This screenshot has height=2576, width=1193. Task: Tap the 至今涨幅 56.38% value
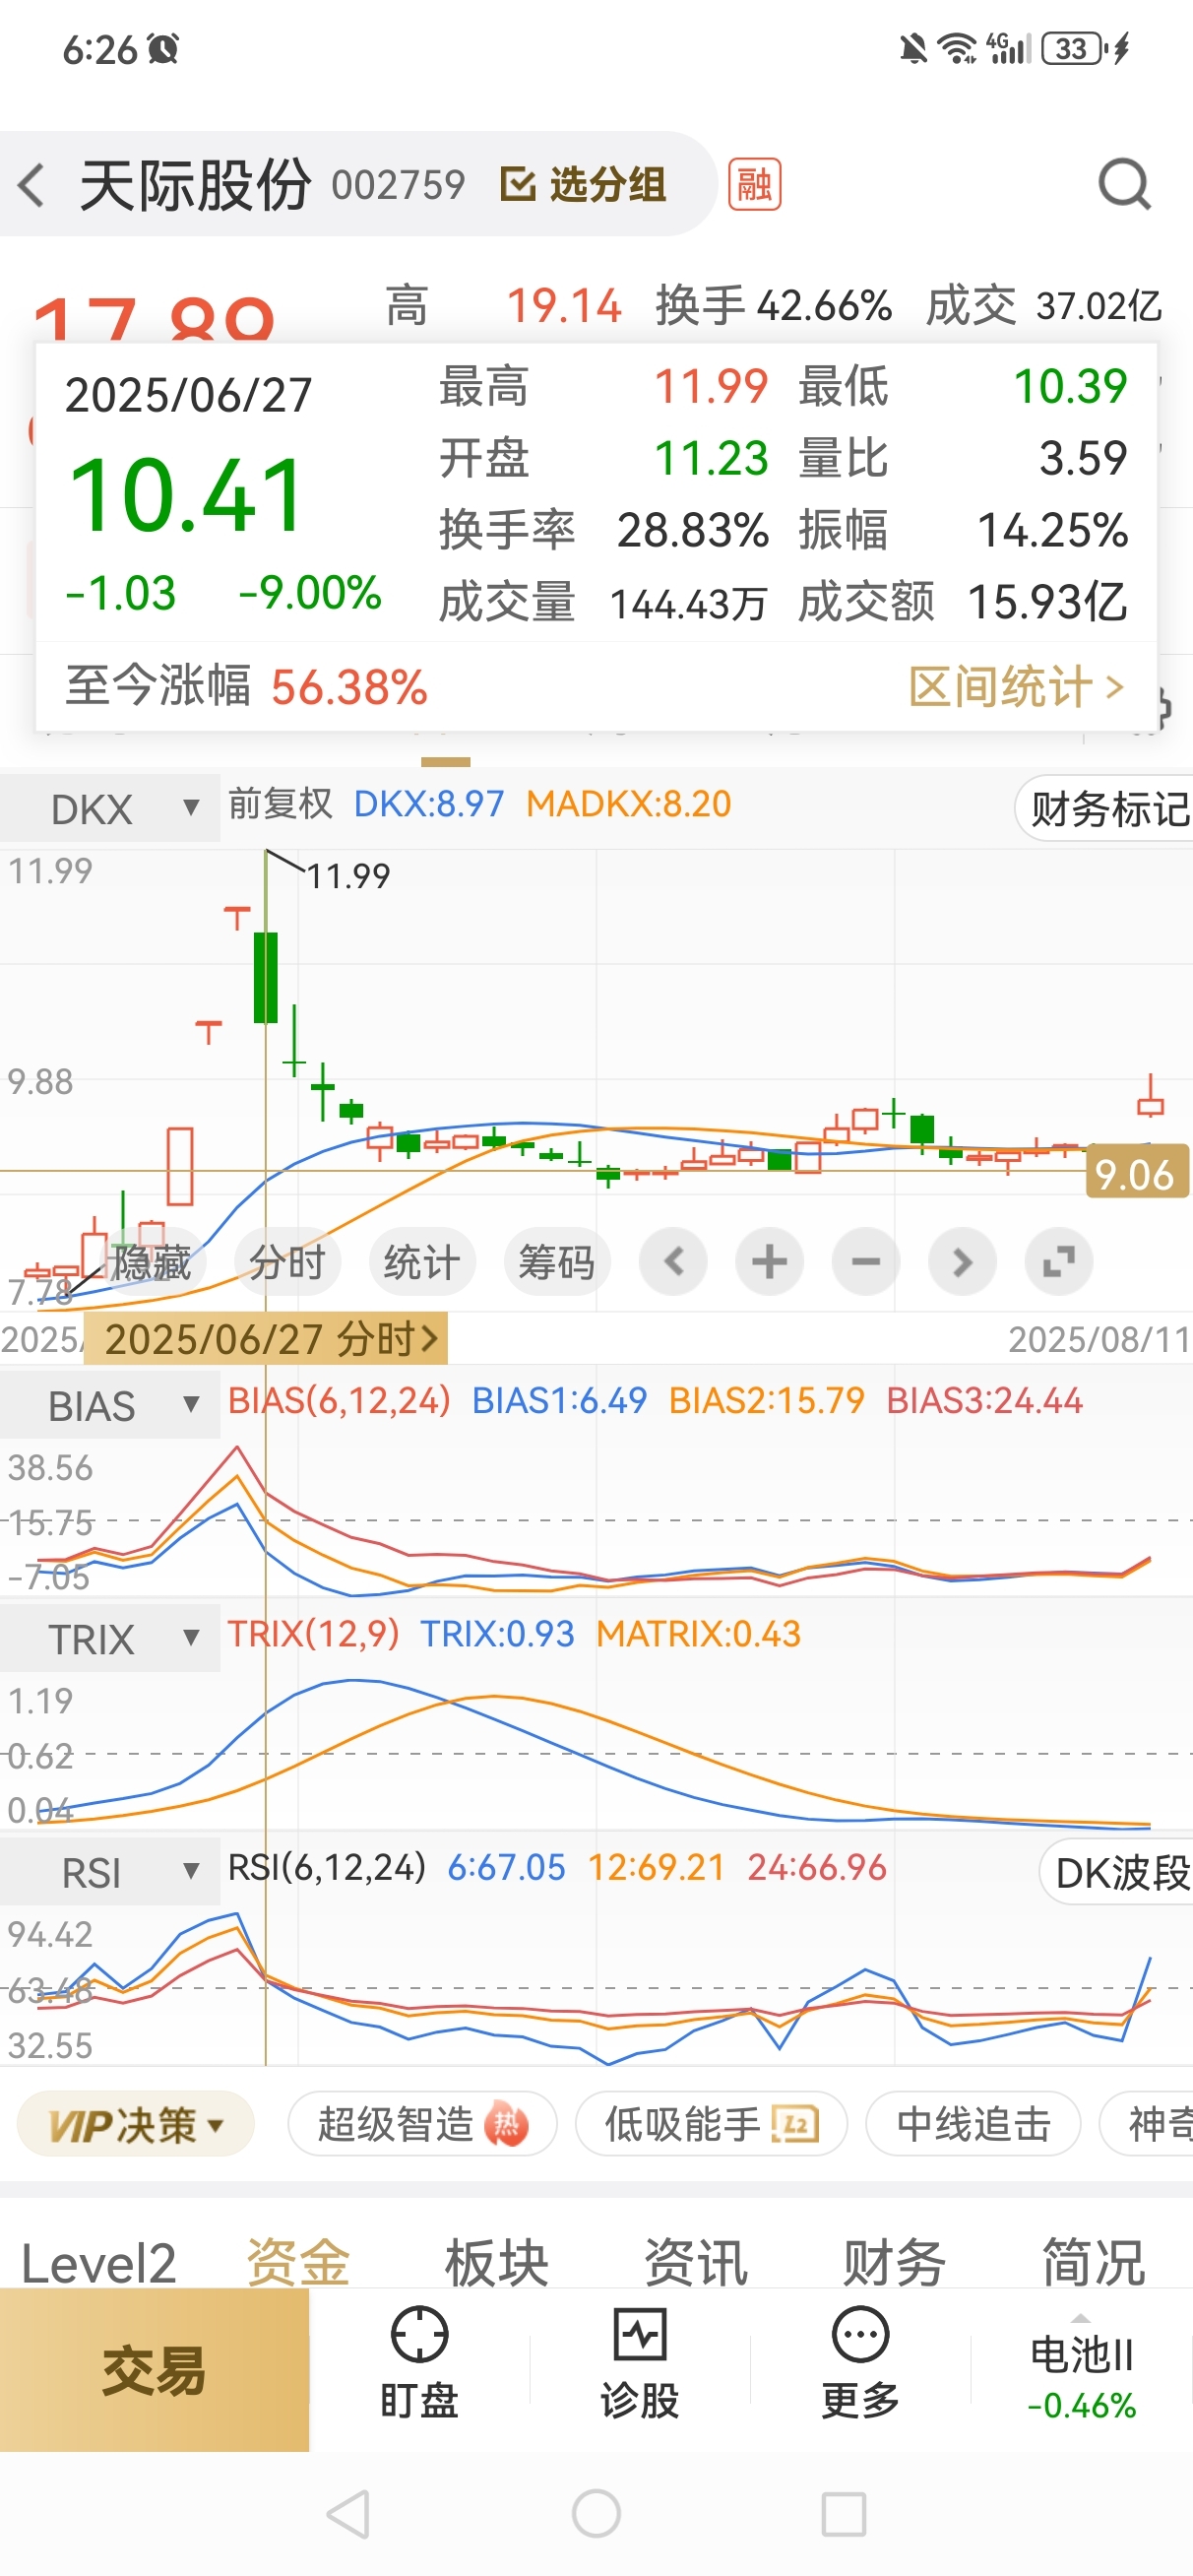pyautogui.click(x=349, y=687)
